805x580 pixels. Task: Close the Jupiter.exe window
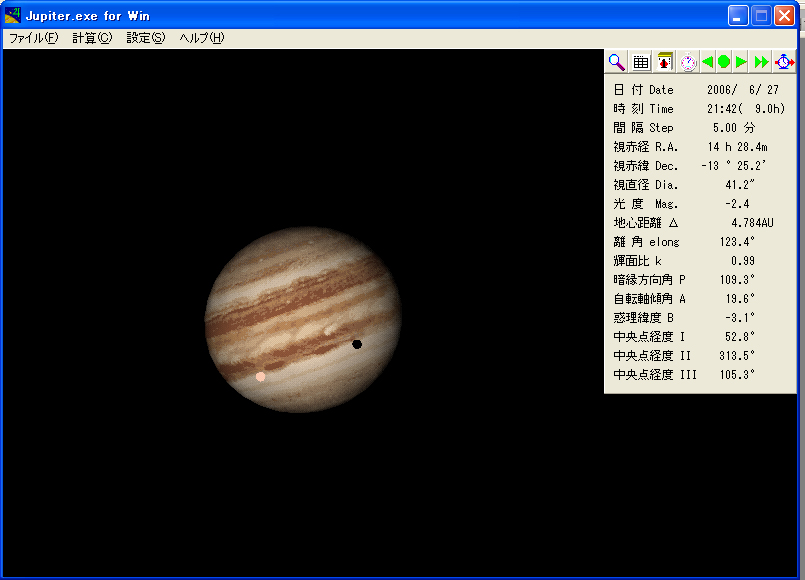click(x=784, y=16)
